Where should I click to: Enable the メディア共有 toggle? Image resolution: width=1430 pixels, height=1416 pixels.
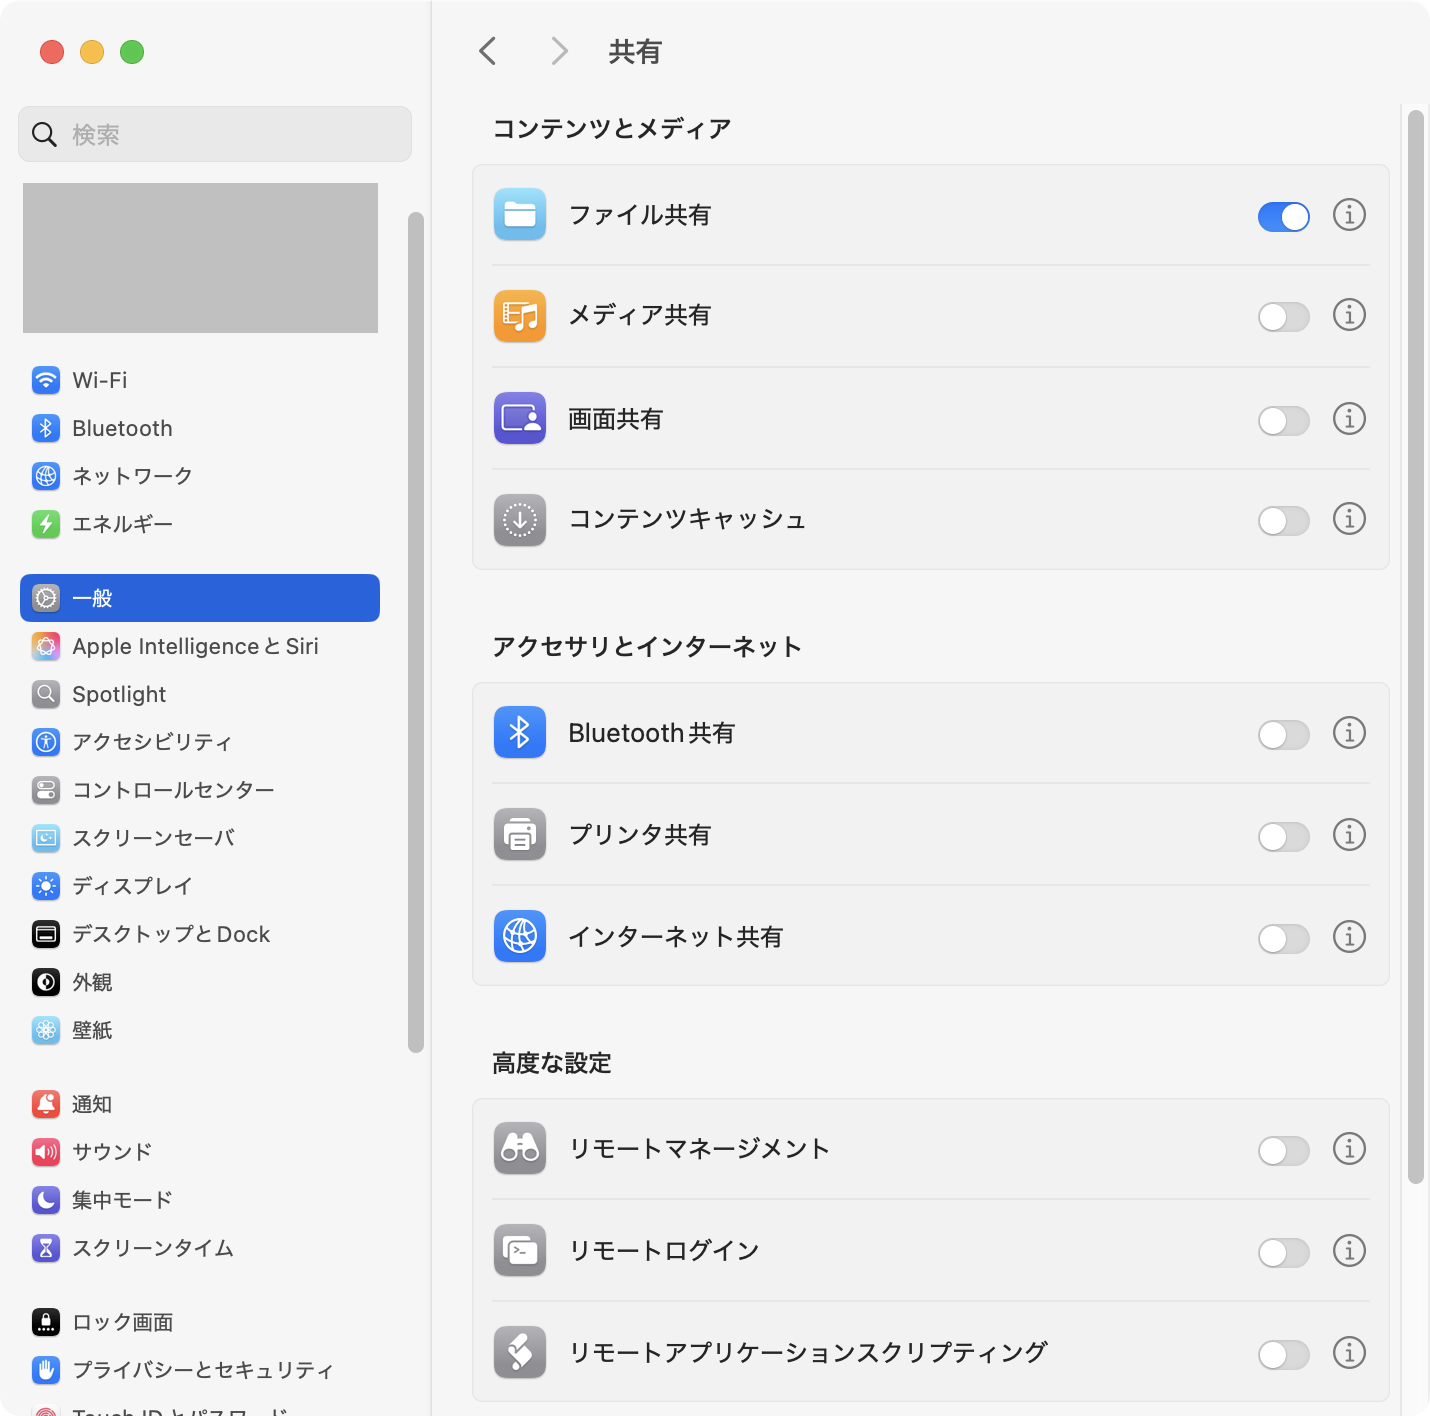[x=1283, y=316]
